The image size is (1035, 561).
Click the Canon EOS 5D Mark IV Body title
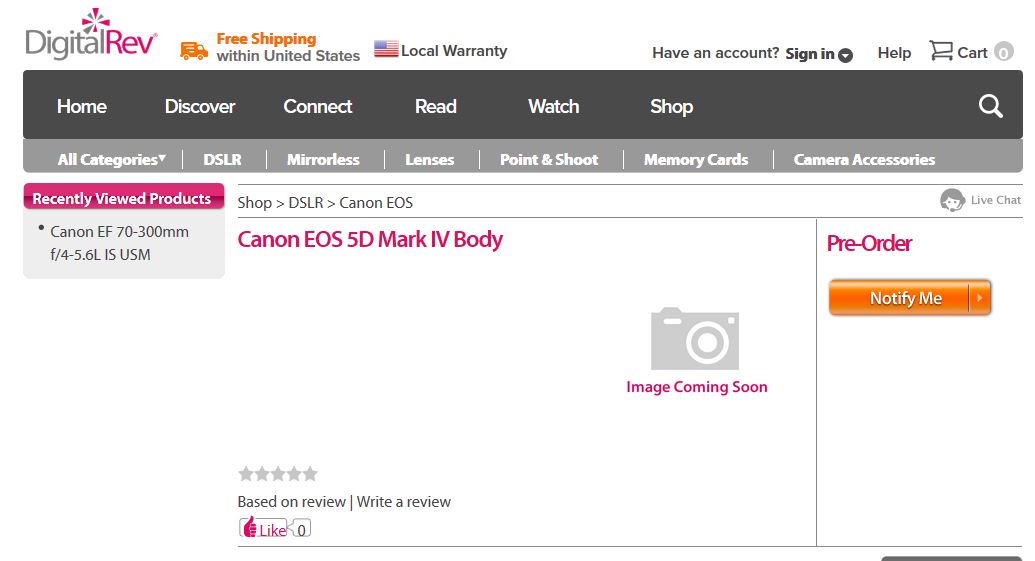tap(370, 239)
